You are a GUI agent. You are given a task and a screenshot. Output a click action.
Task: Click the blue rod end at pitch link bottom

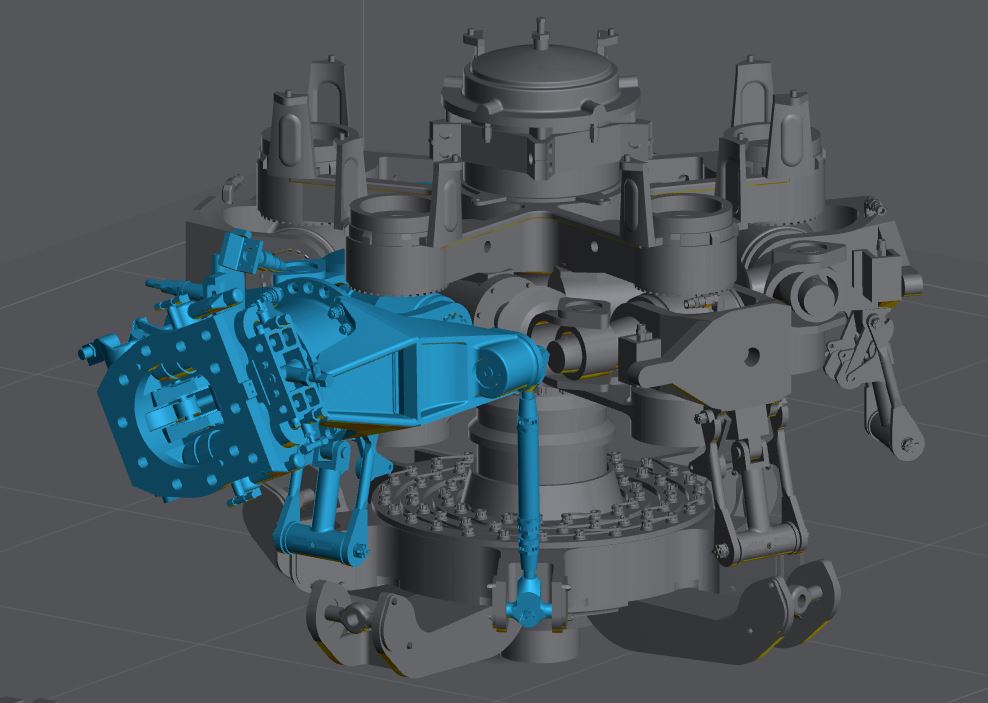(x=527, y=607)
